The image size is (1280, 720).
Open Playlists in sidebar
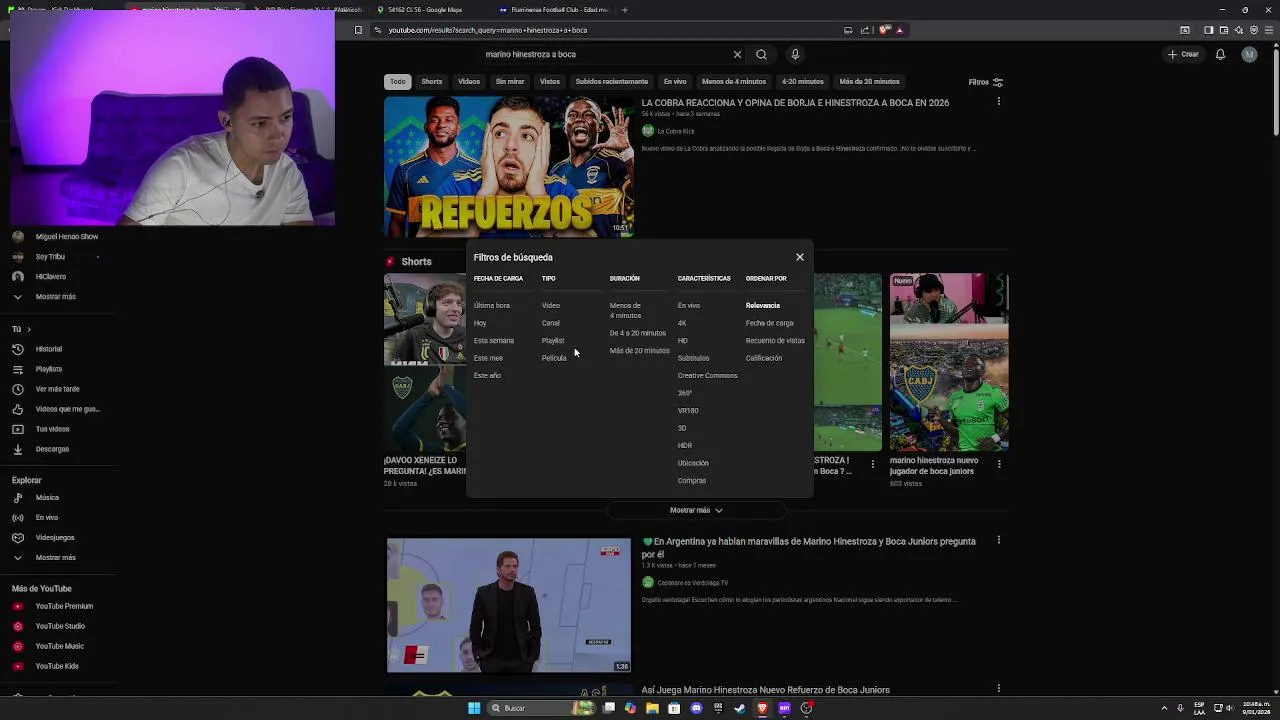pos(49,369)
